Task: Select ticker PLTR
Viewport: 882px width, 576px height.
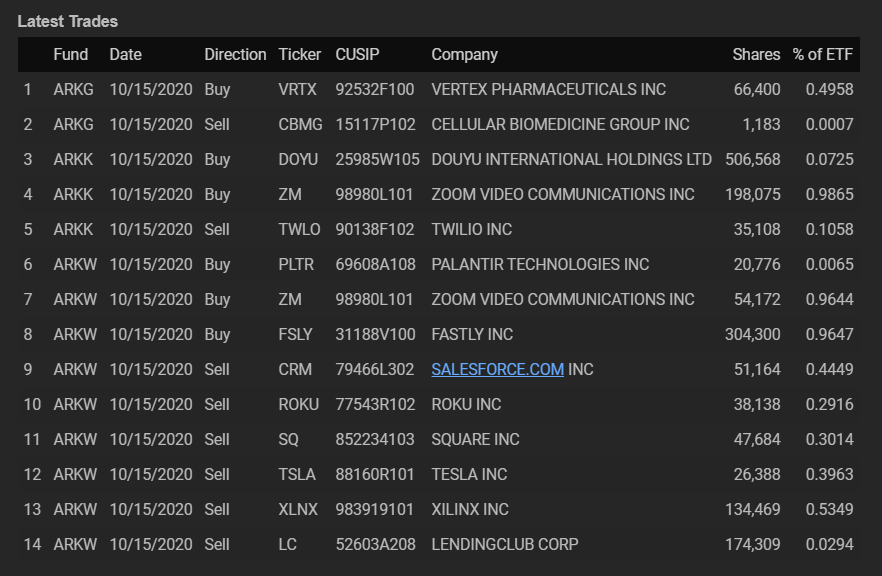Action: click(296, 264)
